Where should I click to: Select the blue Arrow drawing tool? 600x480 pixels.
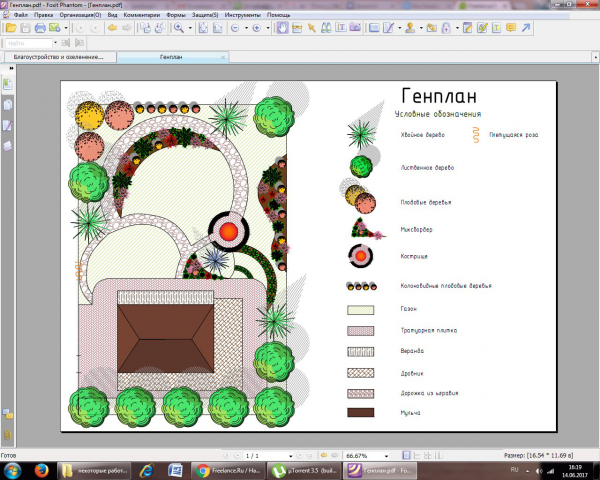pyautogui.click(x=526, y=28)
